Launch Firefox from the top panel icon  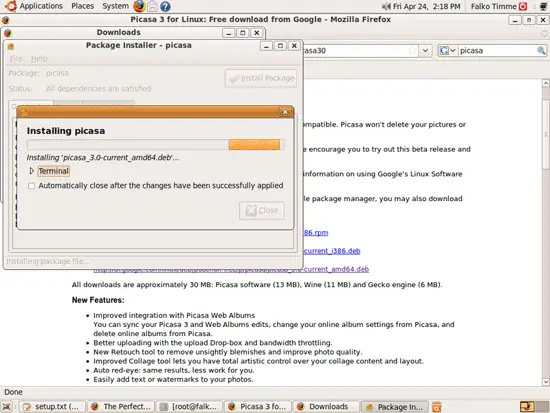139,6
